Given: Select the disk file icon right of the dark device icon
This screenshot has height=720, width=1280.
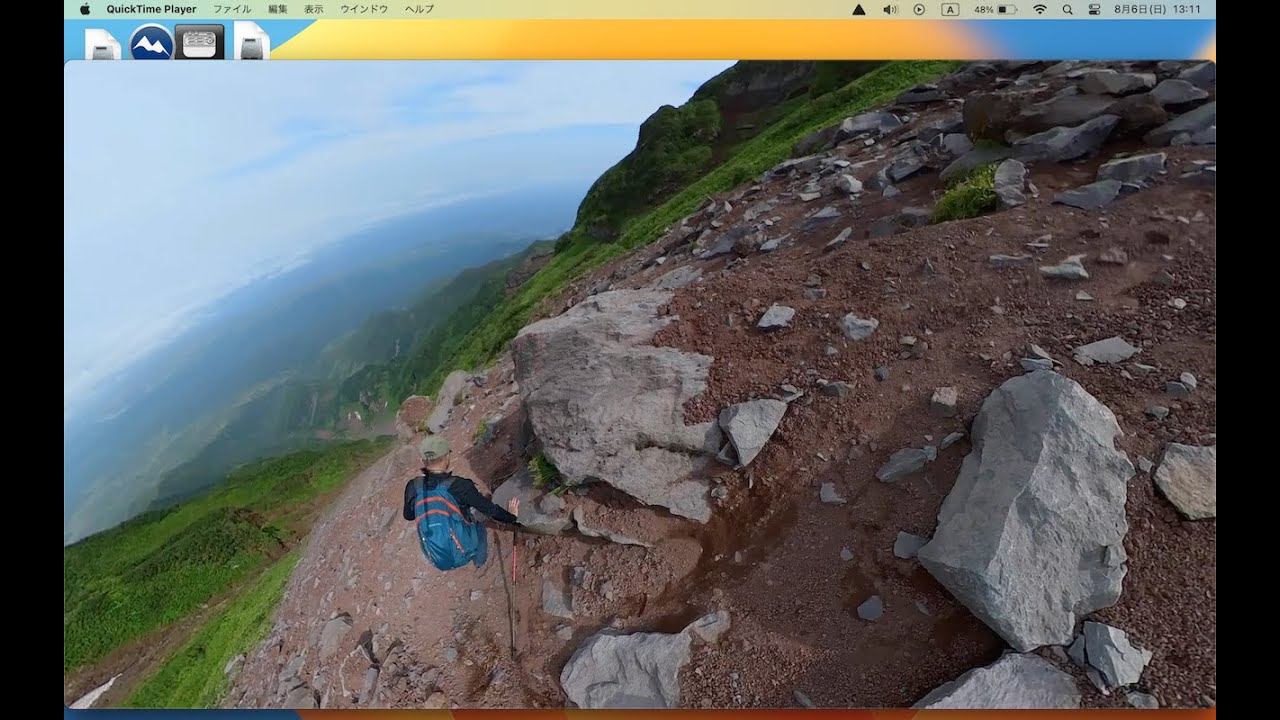Looking at the screenshot, I should [x=252, y=42].
